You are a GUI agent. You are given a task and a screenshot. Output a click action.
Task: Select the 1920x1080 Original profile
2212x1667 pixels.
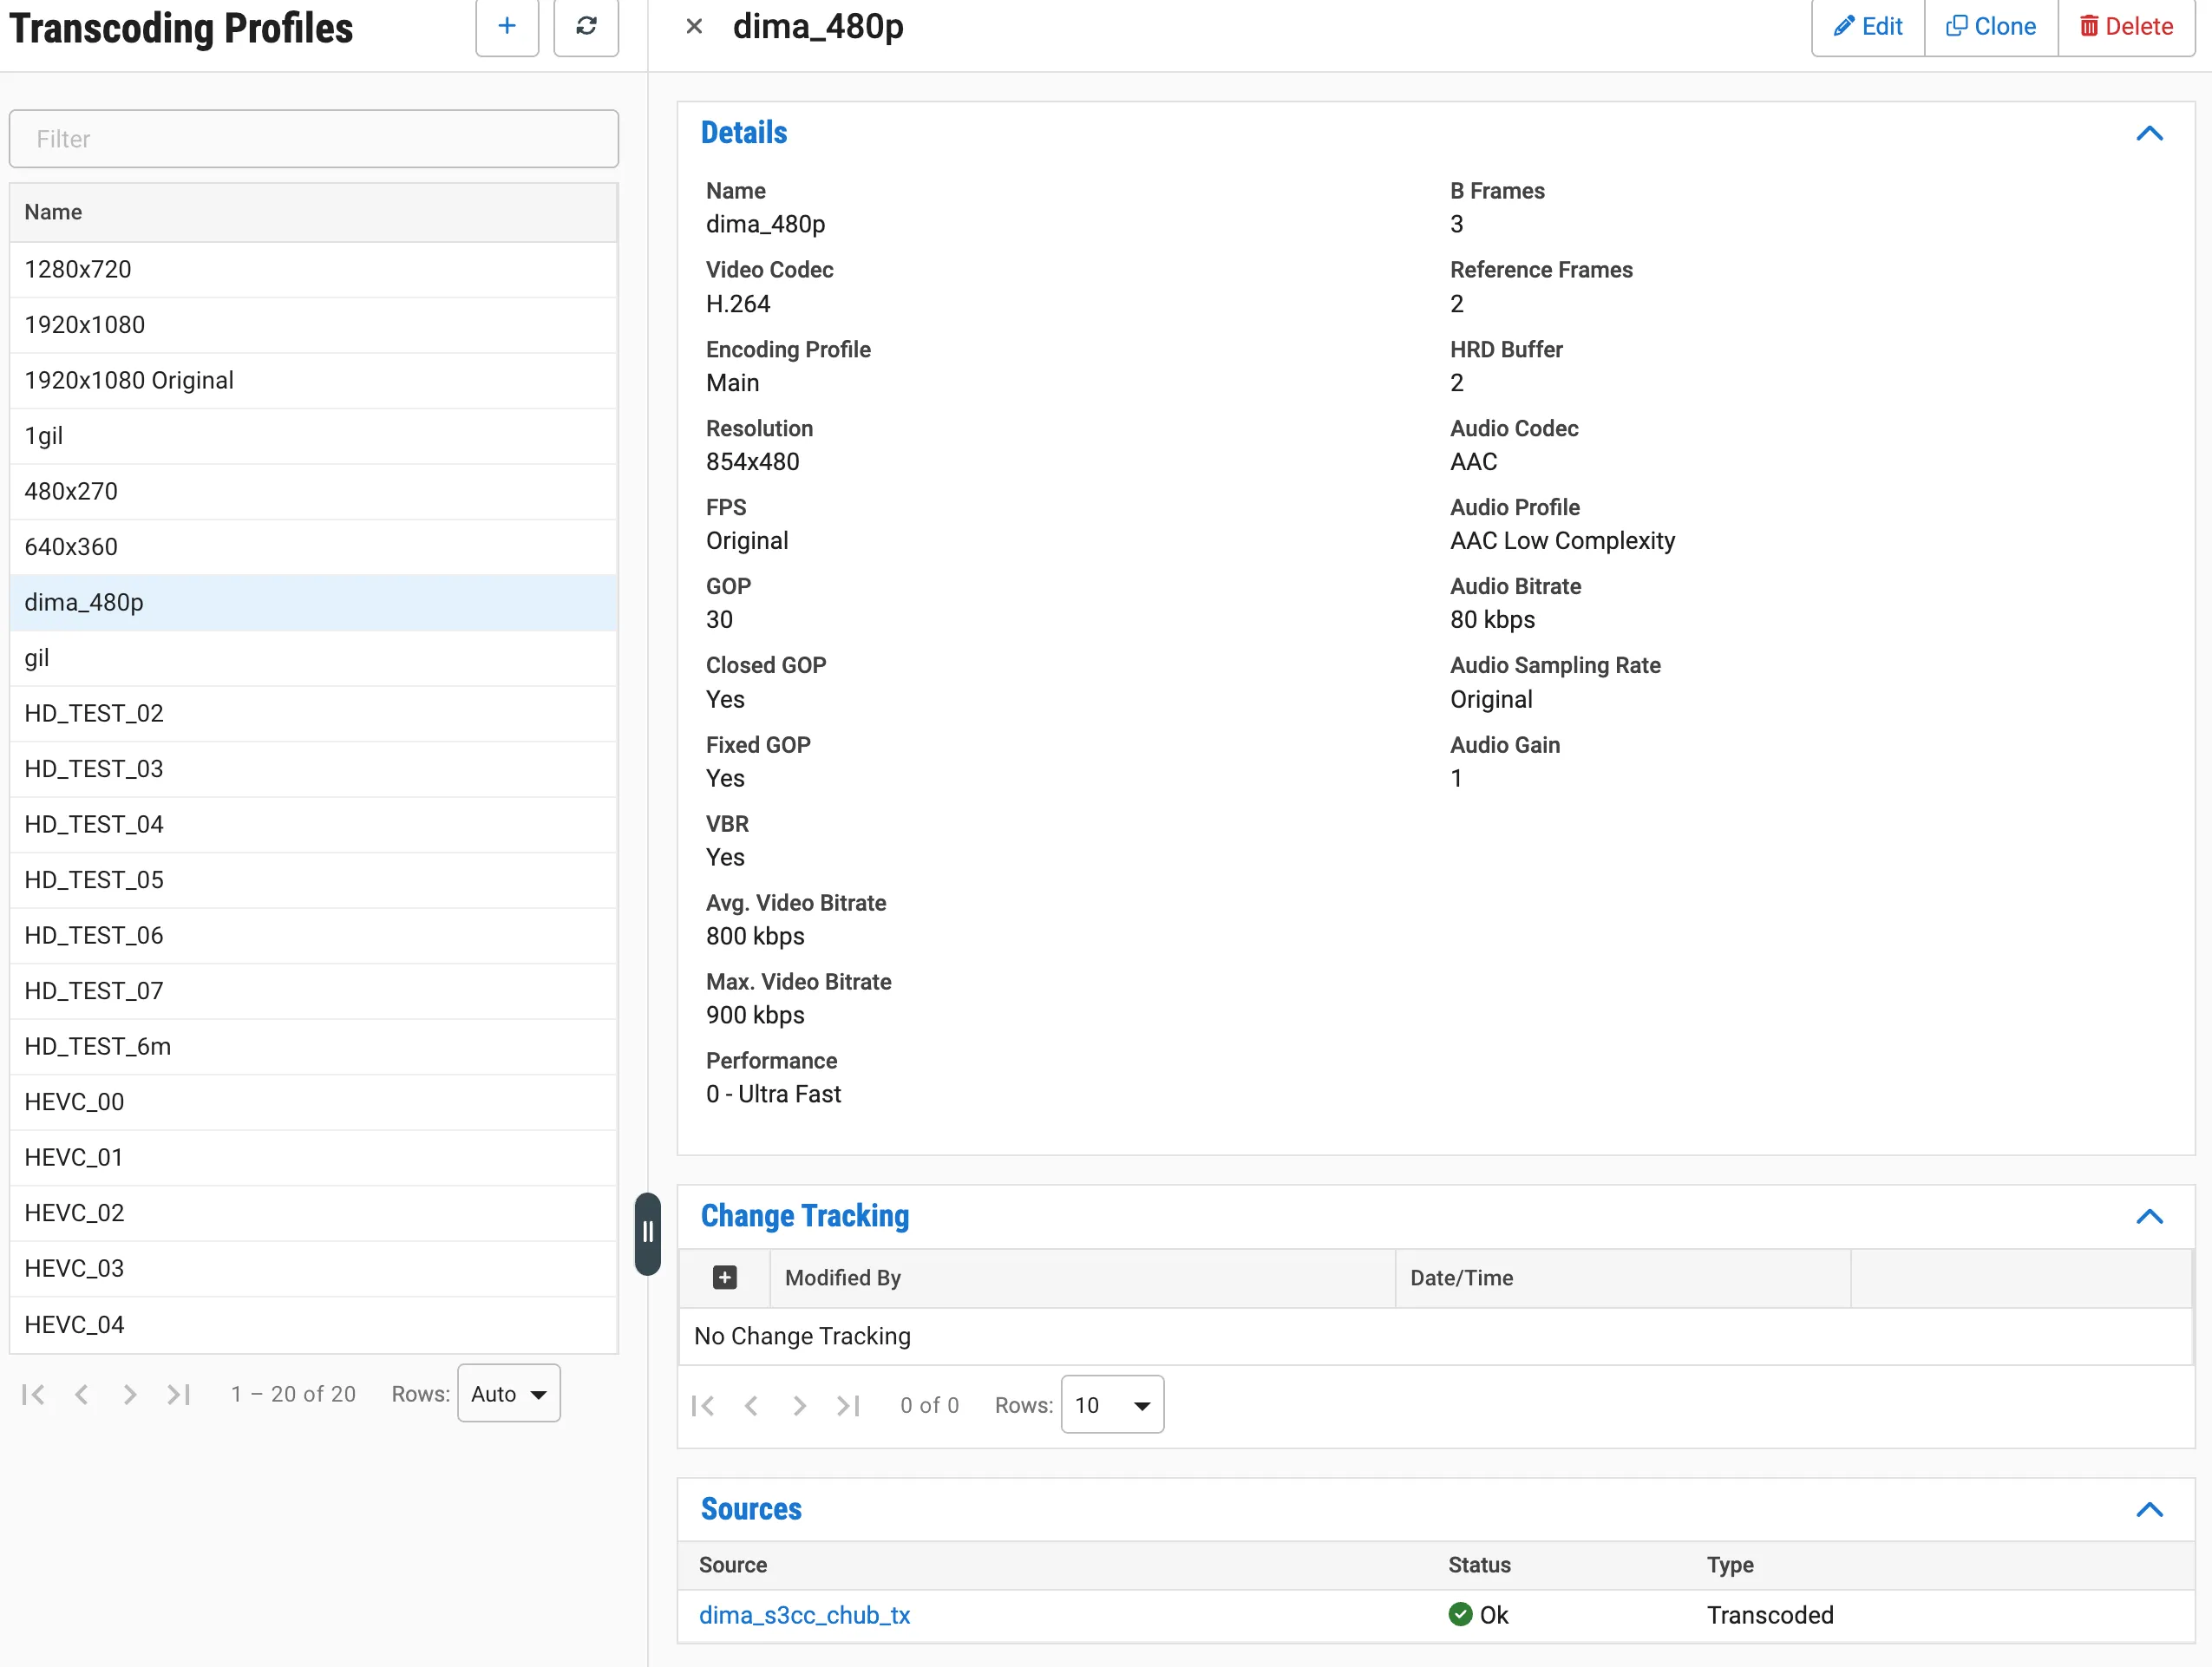pos(314,380)
